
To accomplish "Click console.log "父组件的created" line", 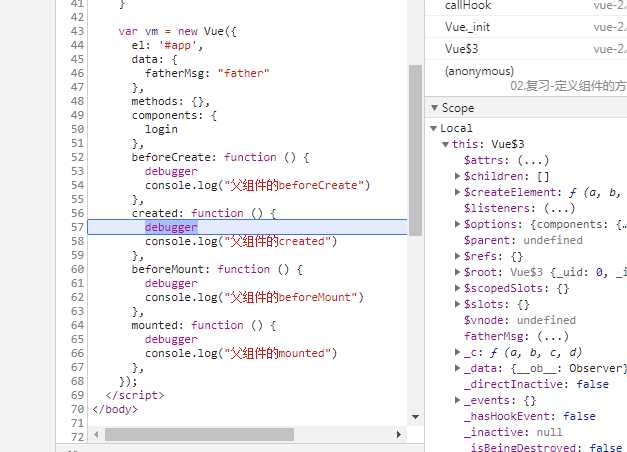I will [241, 241].
